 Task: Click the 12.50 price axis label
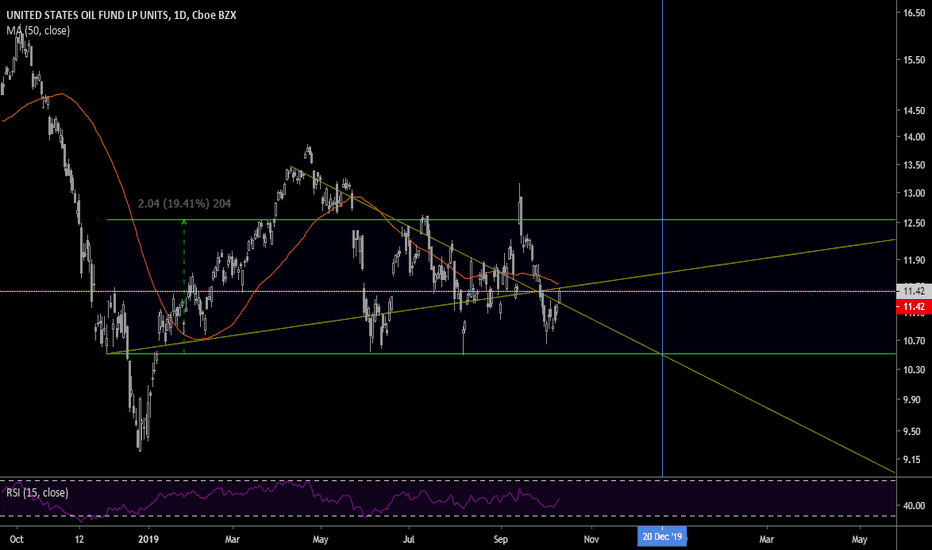coord(914,223)
